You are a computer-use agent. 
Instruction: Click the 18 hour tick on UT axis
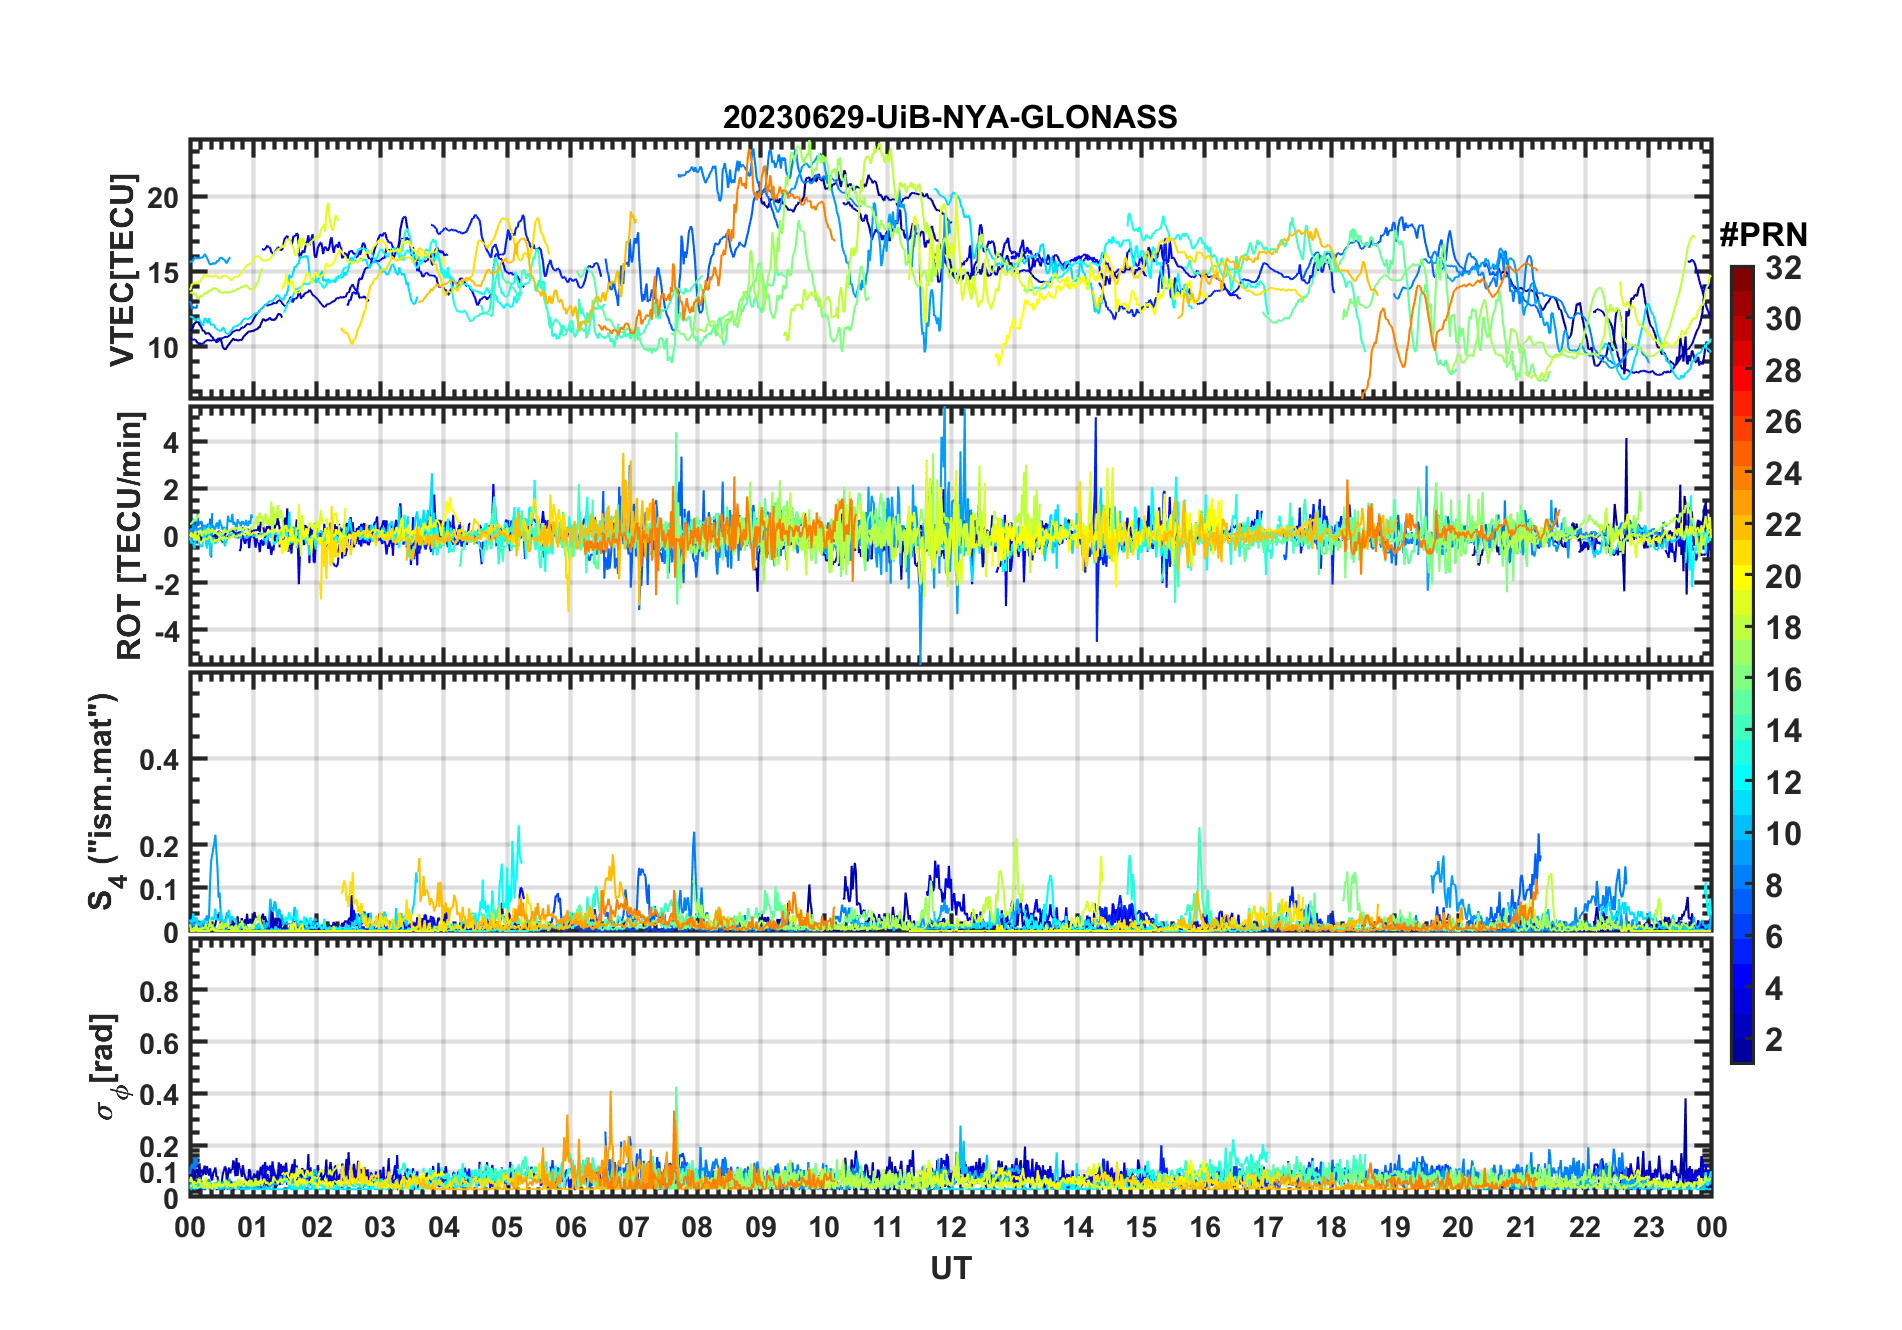pyautogui.click(x=1331, y=1227)
